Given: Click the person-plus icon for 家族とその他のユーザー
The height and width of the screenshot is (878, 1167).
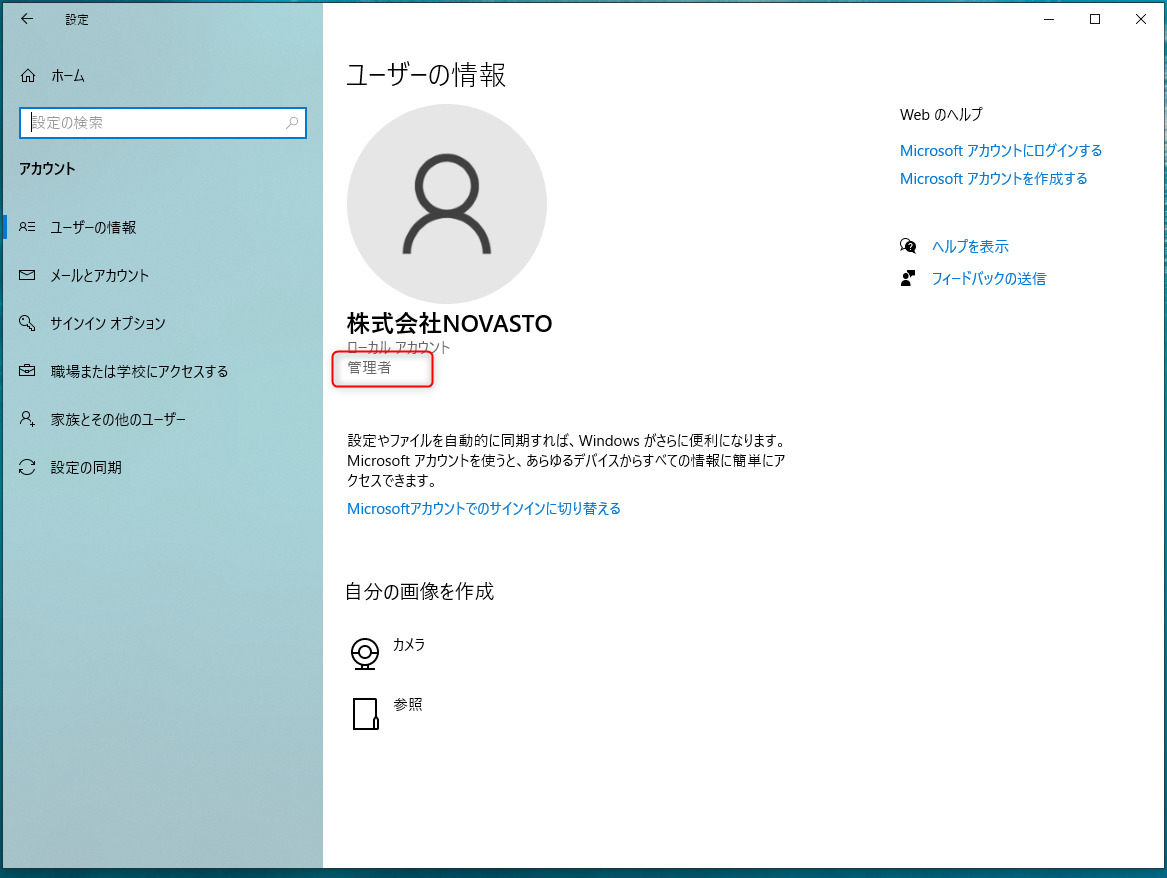Looking at the screenshot, I should tap(27, 419).
